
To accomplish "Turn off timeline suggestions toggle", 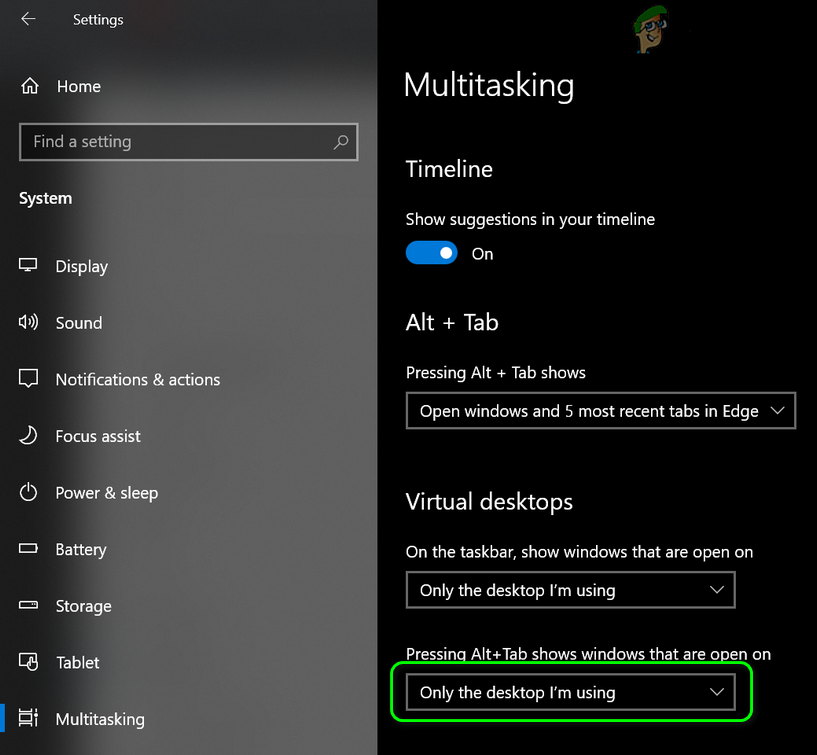I will [431, 253].
